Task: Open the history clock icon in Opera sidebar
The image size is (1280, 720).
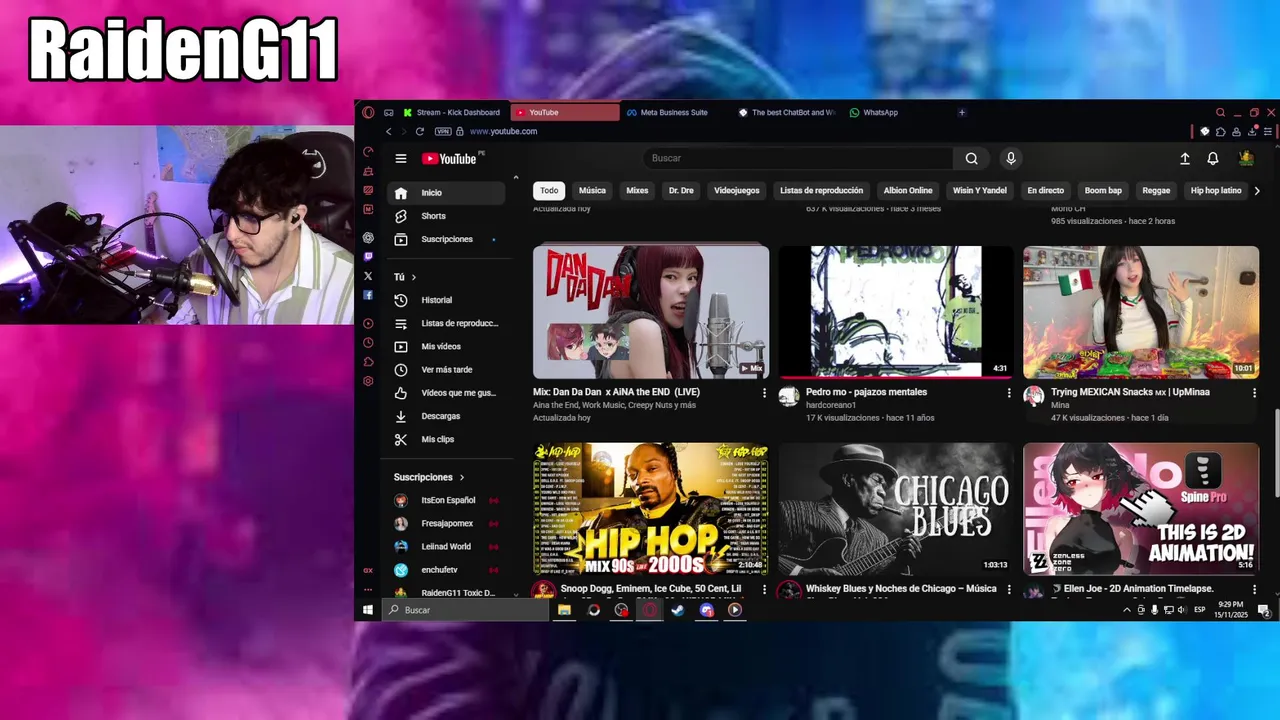Action: point(368,343)
